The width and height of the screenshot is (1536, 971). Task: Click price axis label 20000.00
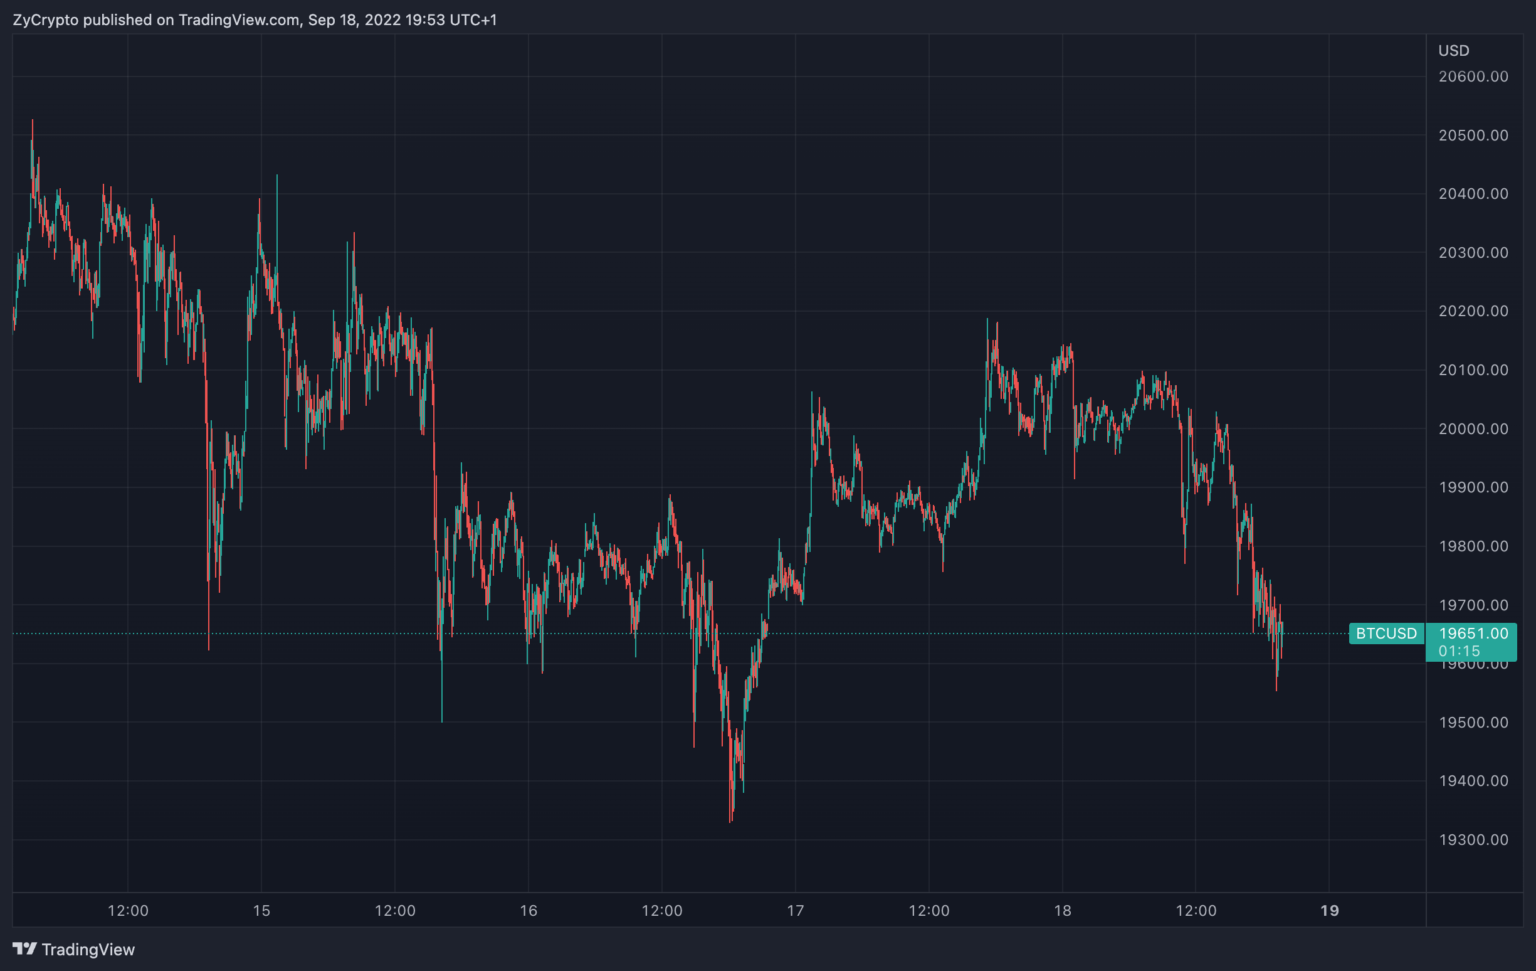(x=1473, y=429)
